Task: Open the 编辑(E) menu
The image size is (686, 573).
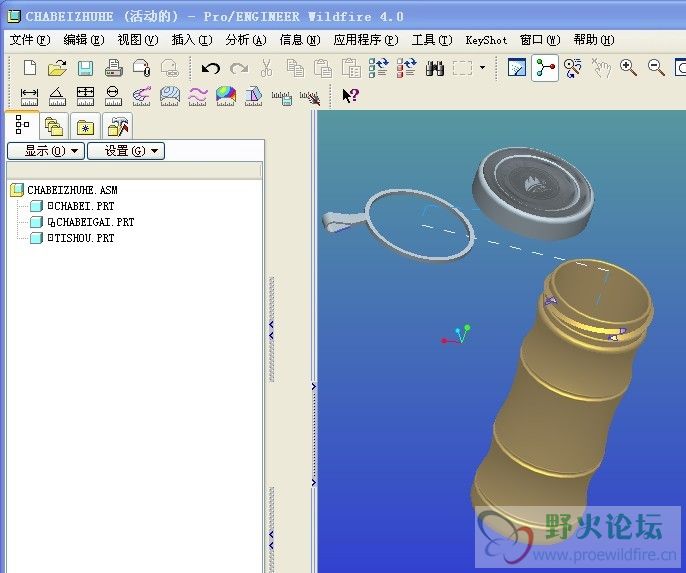Action: coord(84,40)
